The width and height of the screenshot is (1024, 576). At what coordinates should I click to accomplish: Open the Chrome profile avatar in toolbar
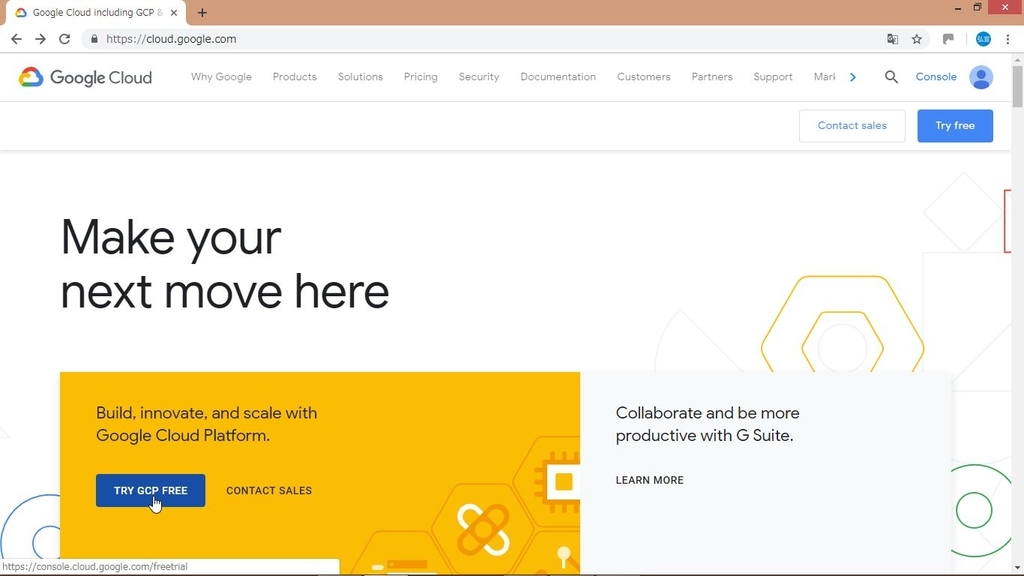(x=983, y=39)
